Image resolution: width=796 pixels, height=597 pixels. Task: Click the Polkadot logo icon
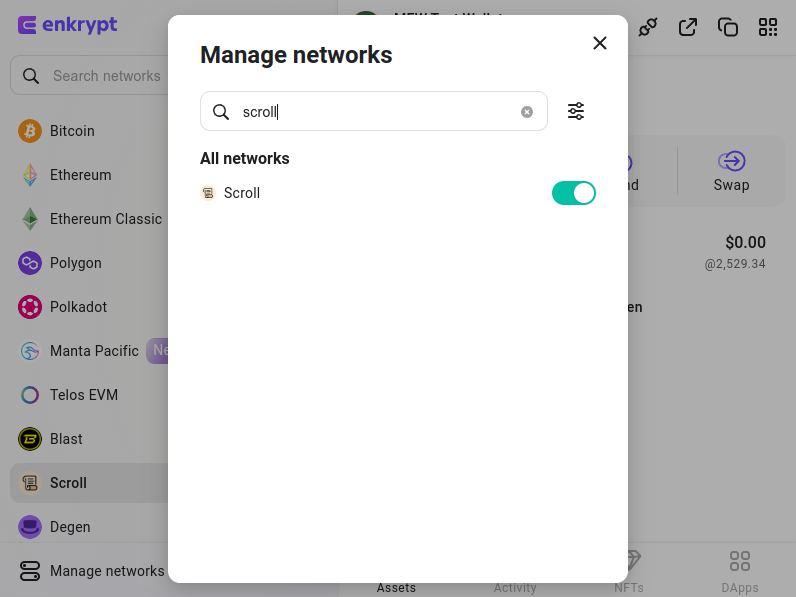coord(30,307)
